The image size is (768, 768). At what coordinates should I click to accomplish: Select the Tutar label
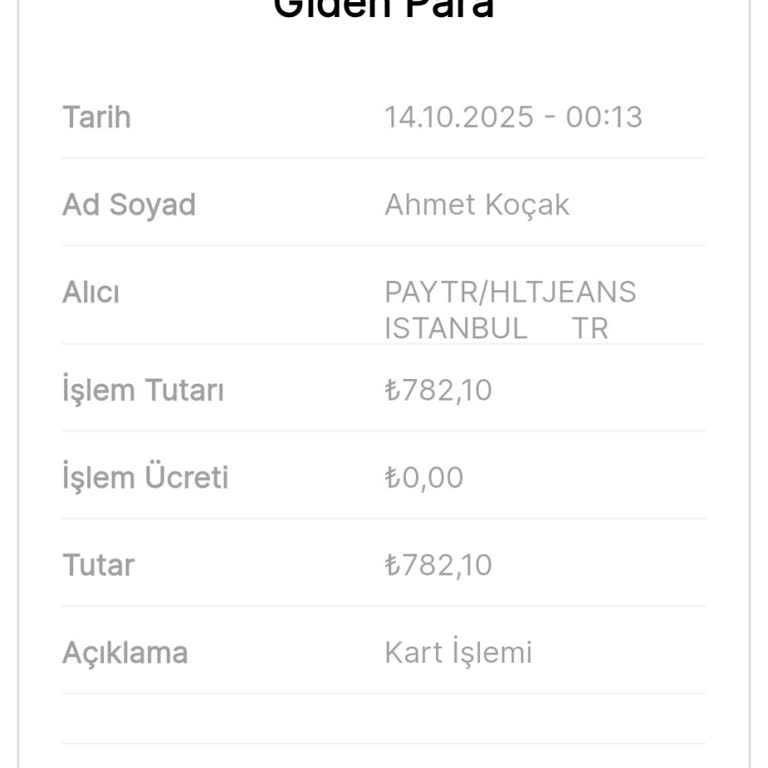point(98,565)
